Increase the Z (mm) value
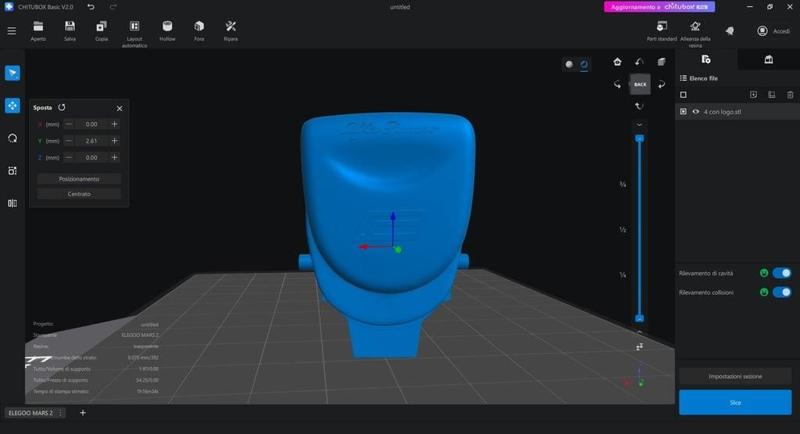The width and height of the screenshot is (800, 434). (114, 158)
